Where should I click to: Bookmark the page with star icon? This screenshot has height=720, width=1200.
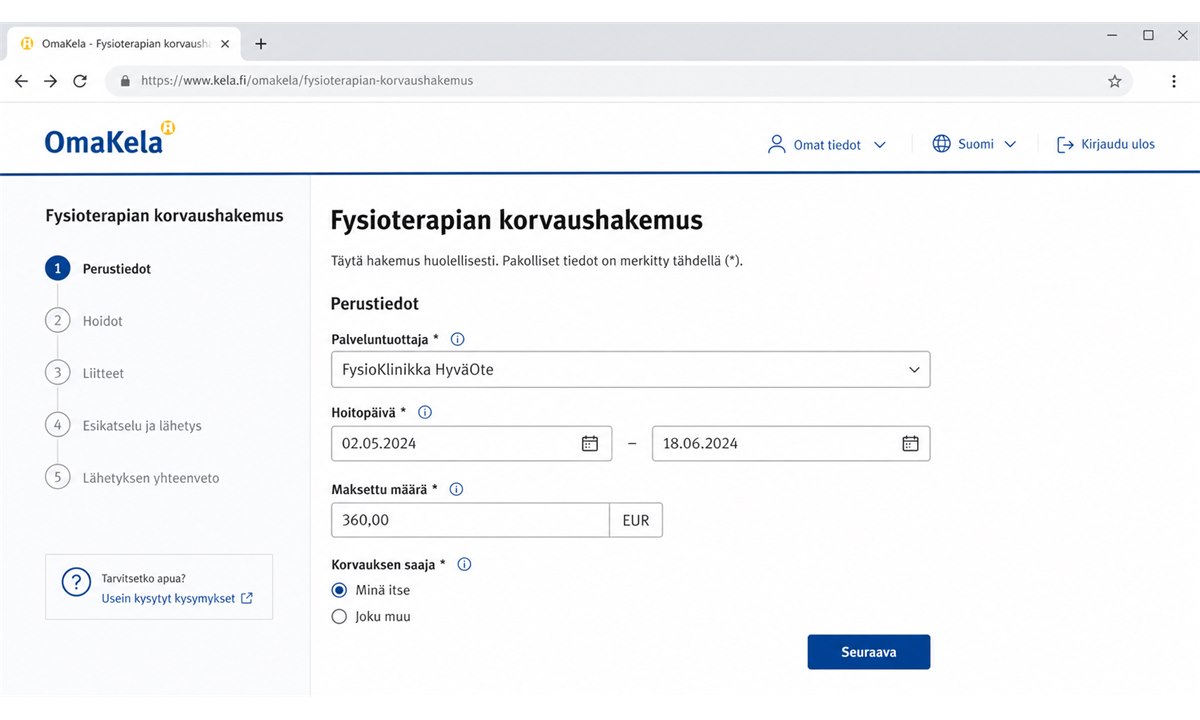(1115, 81)
